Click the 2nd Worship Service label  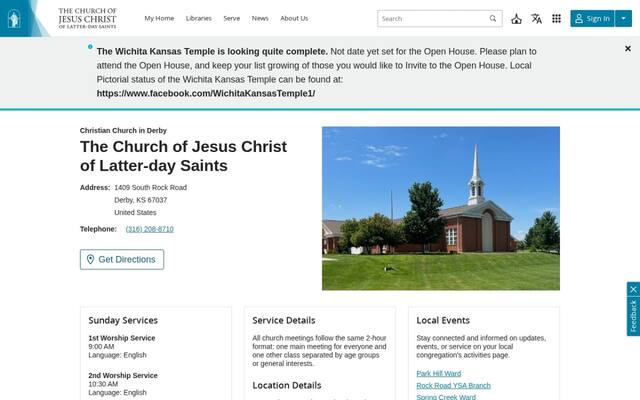(123, 376)
